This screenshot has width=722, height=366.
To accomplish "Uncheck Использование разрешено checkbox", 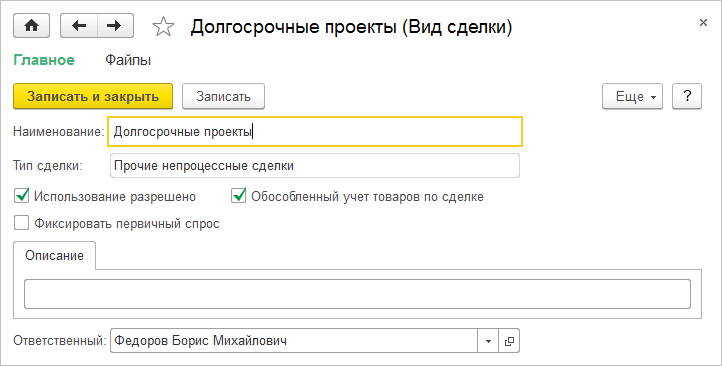I will click(x=22, y=196).
